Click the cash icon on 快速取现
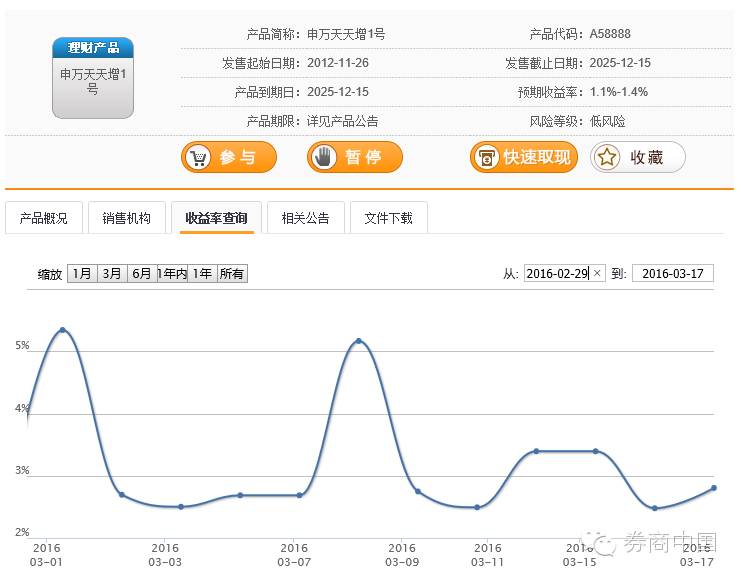Viewport: 741px width, 579px height. pyautogui.click(x=486, y=157)
